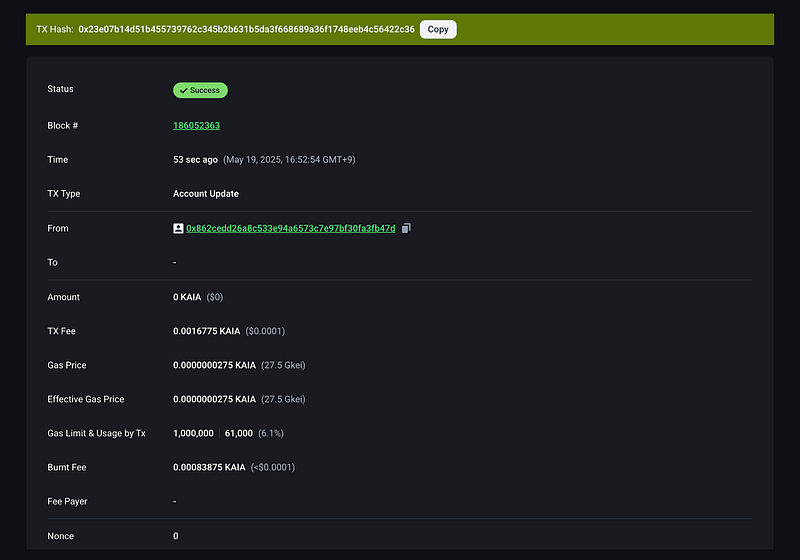The image size is (800, 560).
Task: Click '(27.5 Gkei)' in the Gas Price row
Action: point(283,365)
